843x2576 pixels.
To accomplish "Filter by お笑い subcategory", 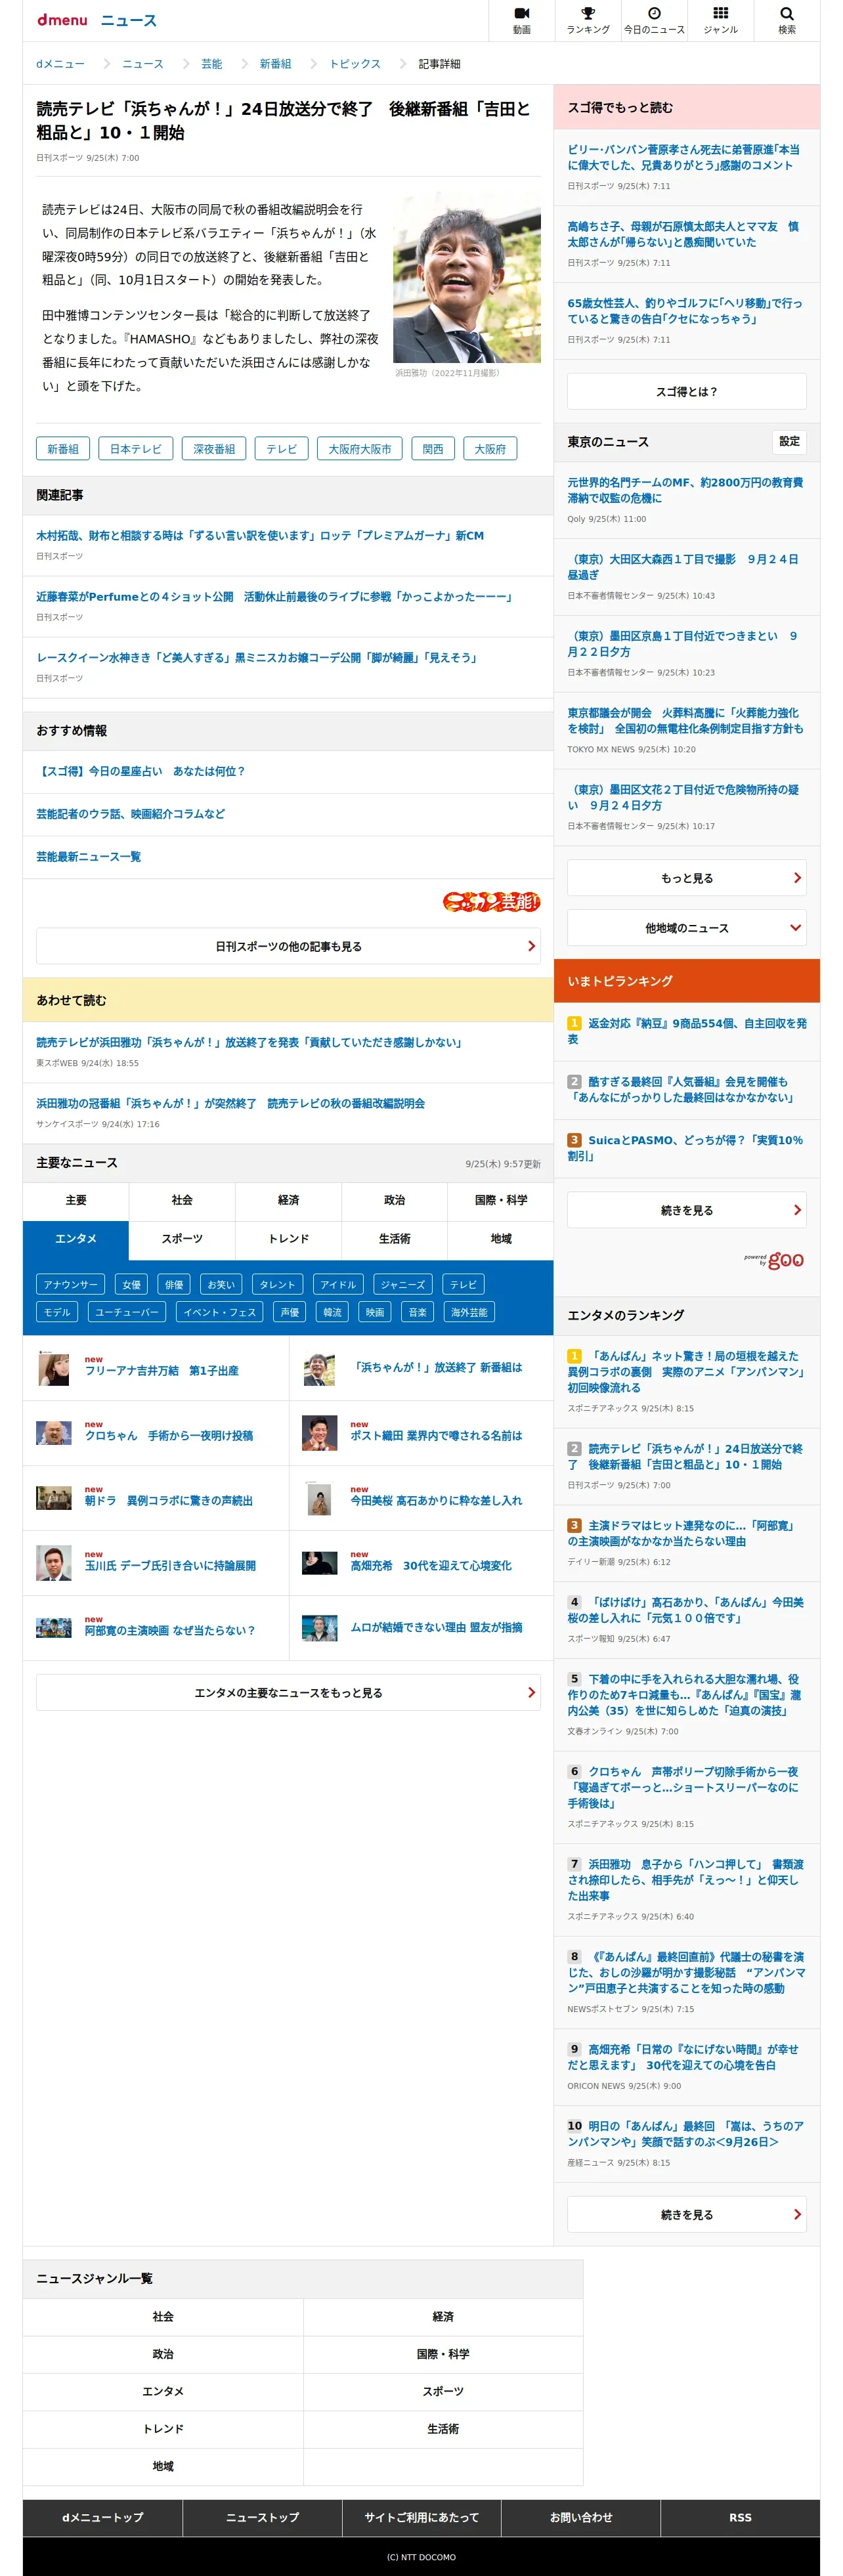I will click(221, 1284).
